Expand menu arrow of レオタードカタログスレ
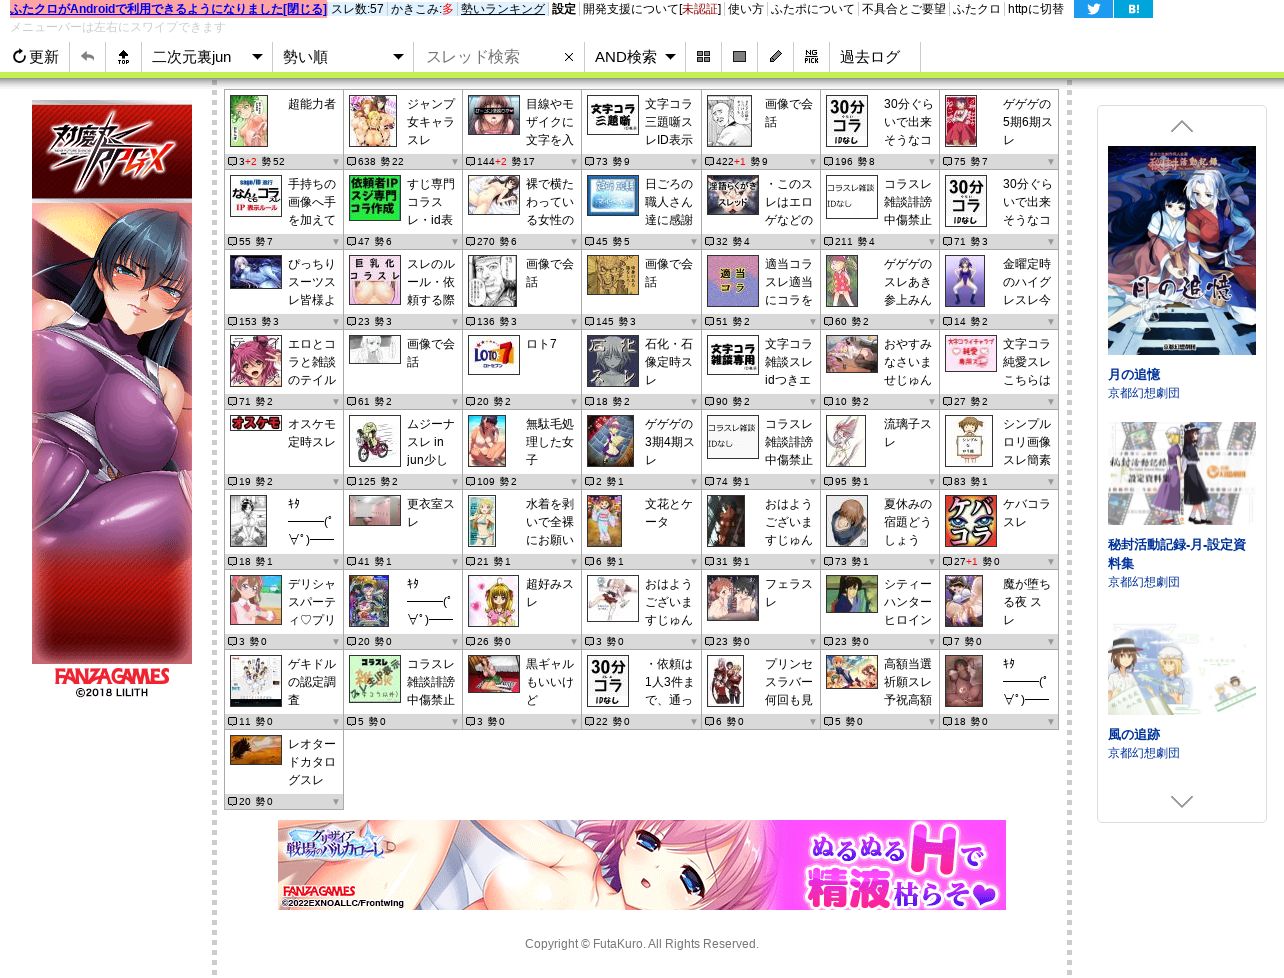Screen dimensions: 1284x978 click(336, 802)
